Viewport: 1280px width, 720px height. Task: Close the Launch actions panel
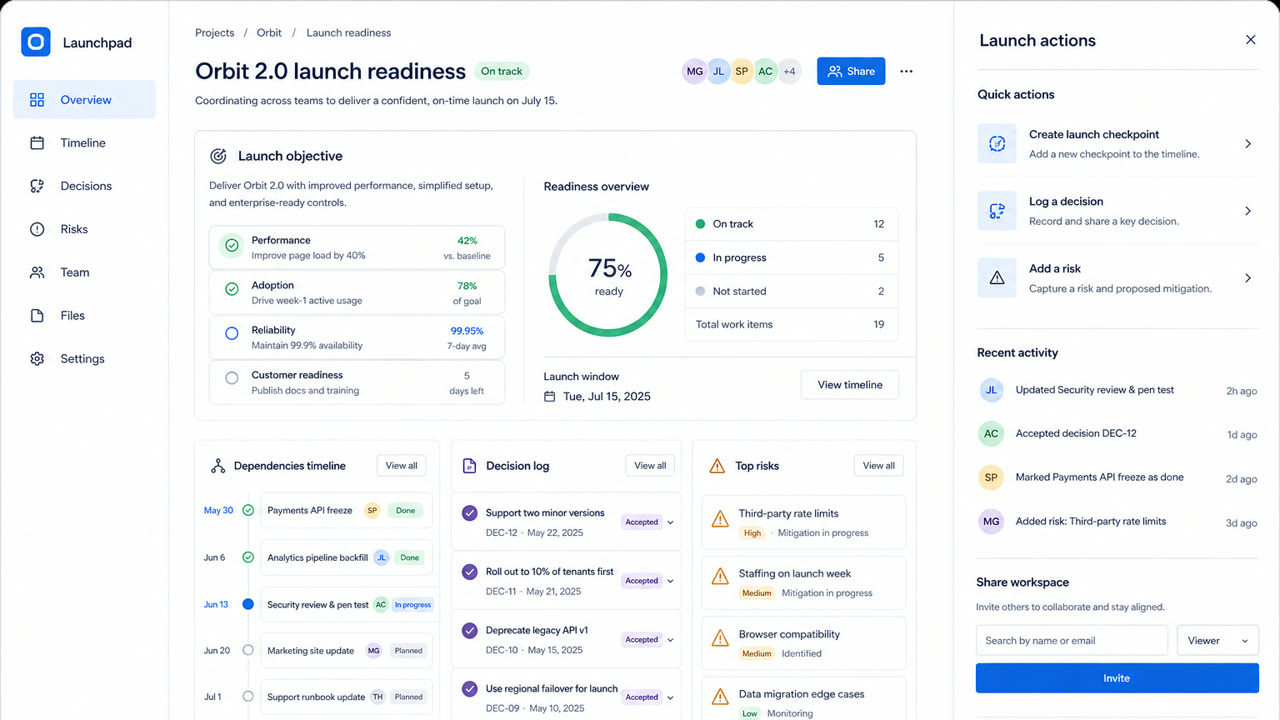coord(1250,40)
